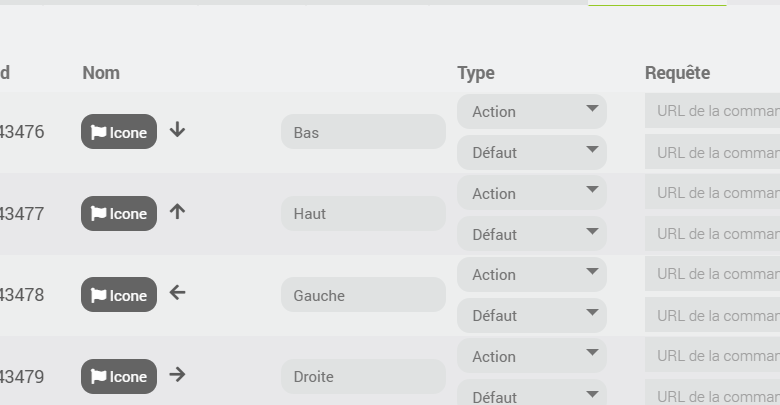Open icon picker for the Bas command

pyautogui.click(x=119, y=131)
